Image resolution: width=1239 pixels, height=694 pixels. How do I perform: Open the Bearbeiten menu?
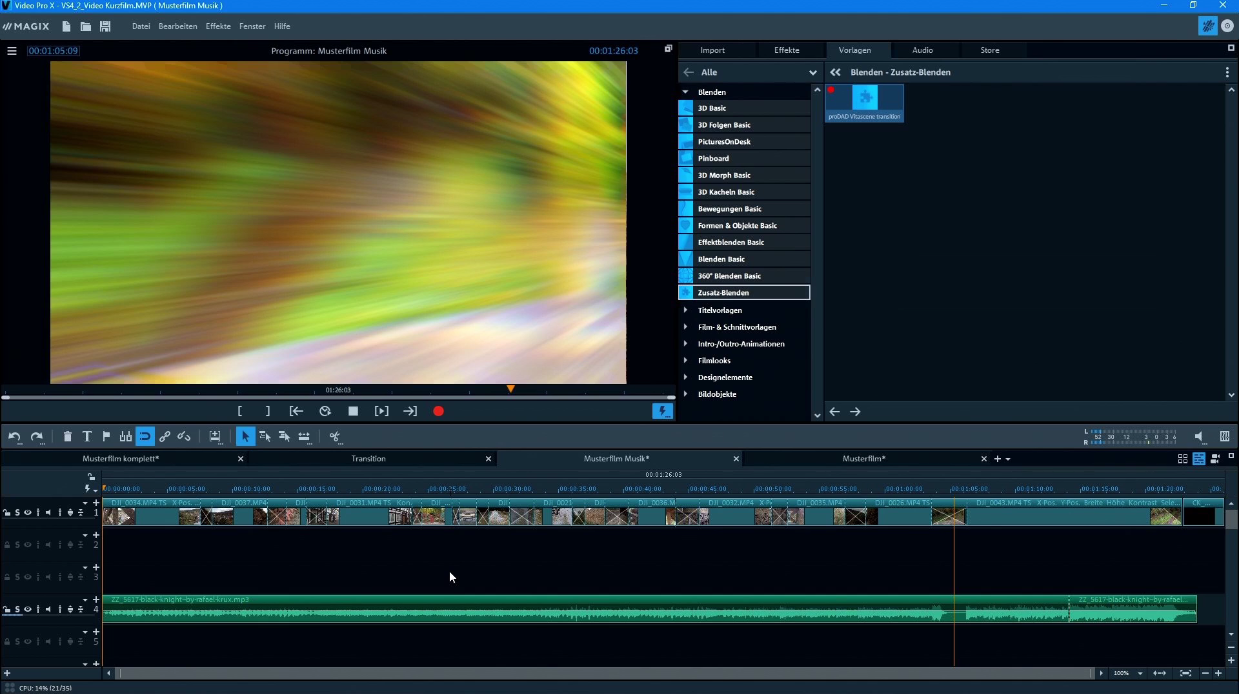(x=177, y=26)
